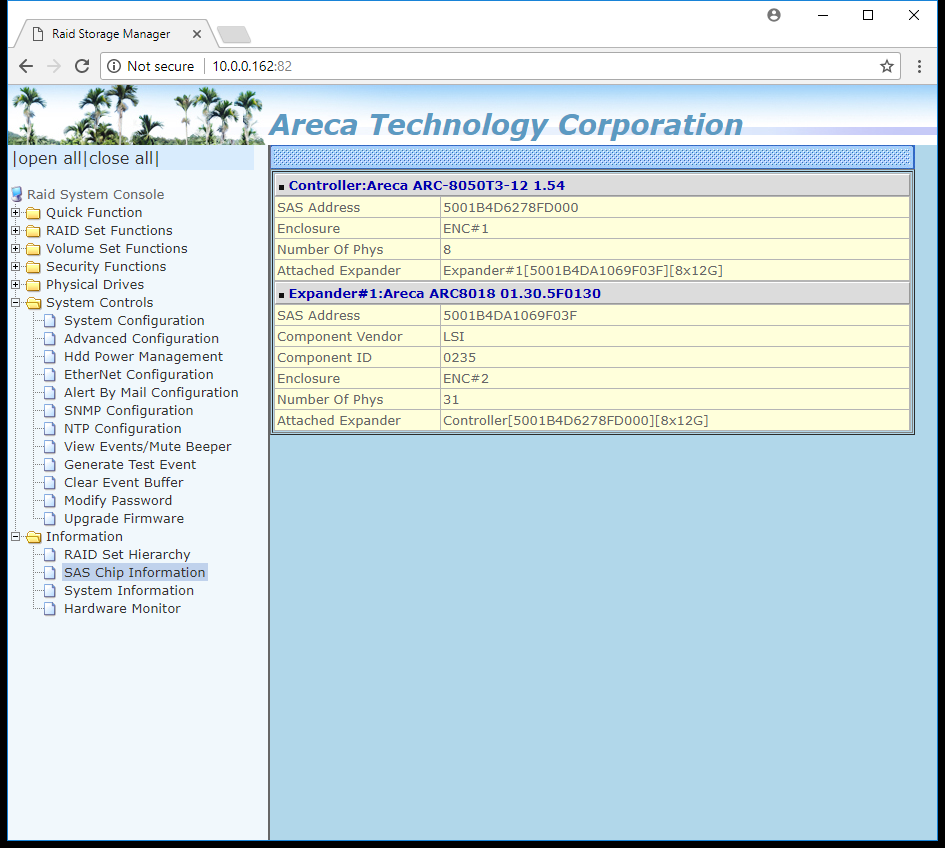
Task: Click the SNMP Configuration page icon
Action: coord(50,411)
